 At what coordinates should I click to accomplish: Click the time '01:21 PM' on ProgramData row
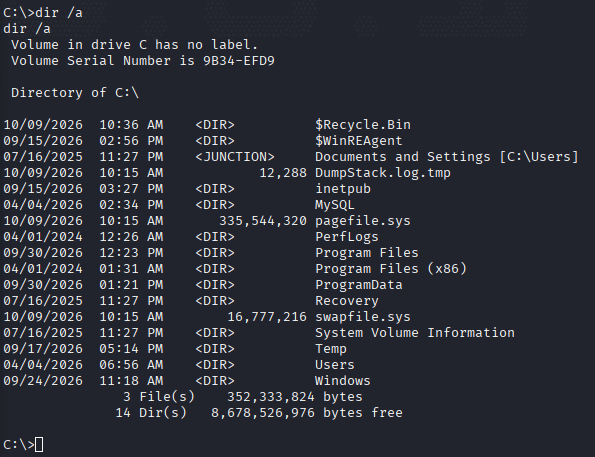click(131, 285)
